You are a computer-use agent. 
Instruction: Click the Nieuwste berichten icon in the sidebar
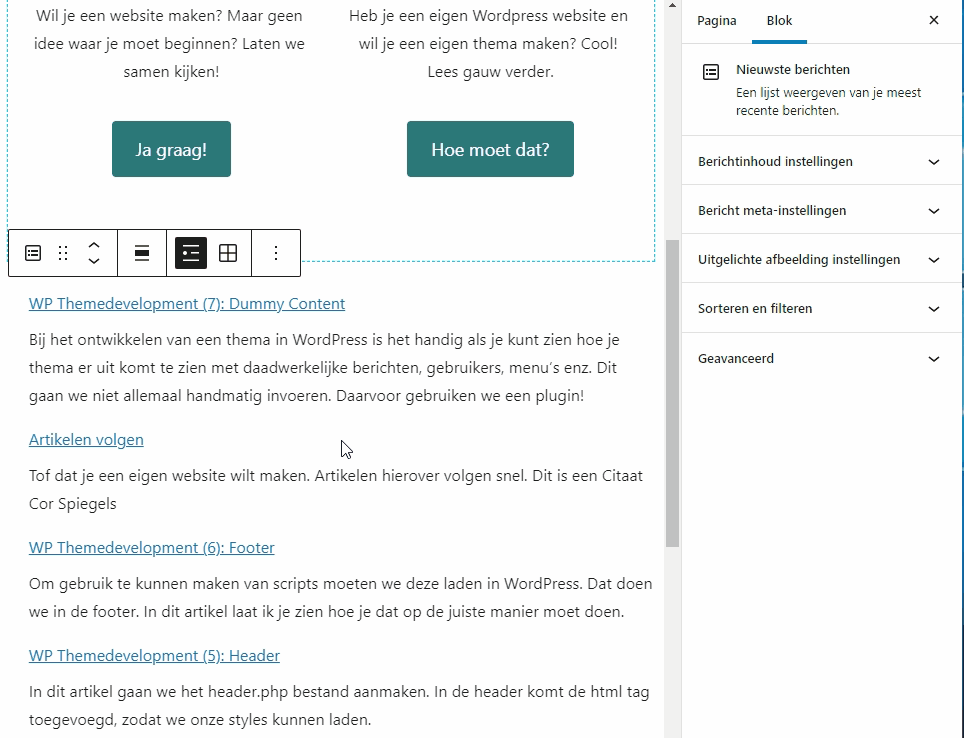[711, 72]
